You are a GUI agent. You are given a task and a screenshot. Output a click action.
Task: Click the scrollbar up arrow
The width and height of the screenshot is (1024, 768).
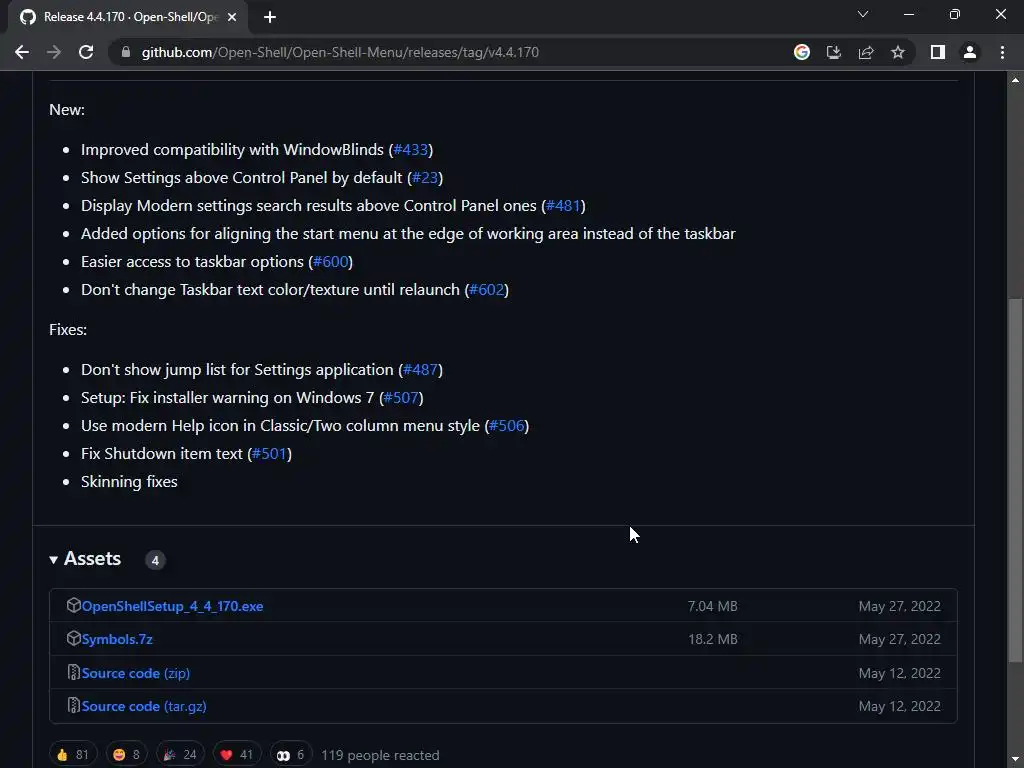click(x=1015, y=80)
